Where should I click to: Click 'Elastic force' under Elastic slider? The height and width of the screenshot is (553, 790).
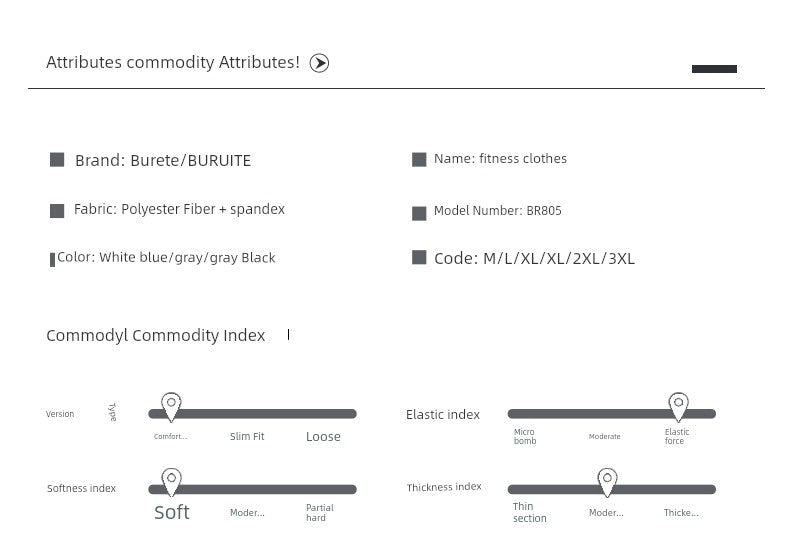click(x=677, y=436)
